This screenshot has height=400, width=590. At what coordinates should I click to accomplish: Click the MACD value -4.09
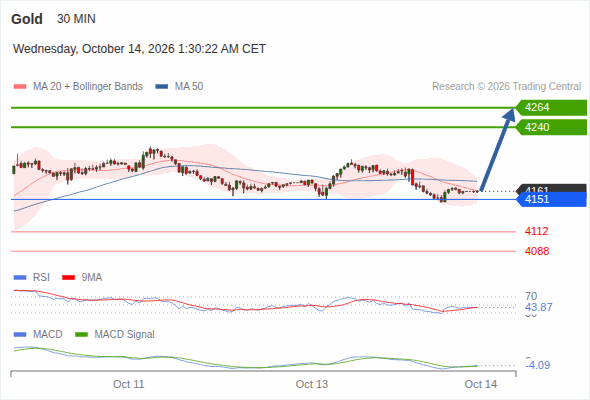click(538, 365)
